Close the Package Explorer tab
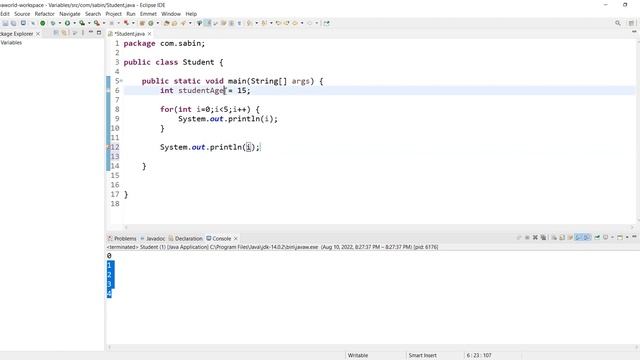This screenshot has height=360, width=640. (x=38, y=33)
